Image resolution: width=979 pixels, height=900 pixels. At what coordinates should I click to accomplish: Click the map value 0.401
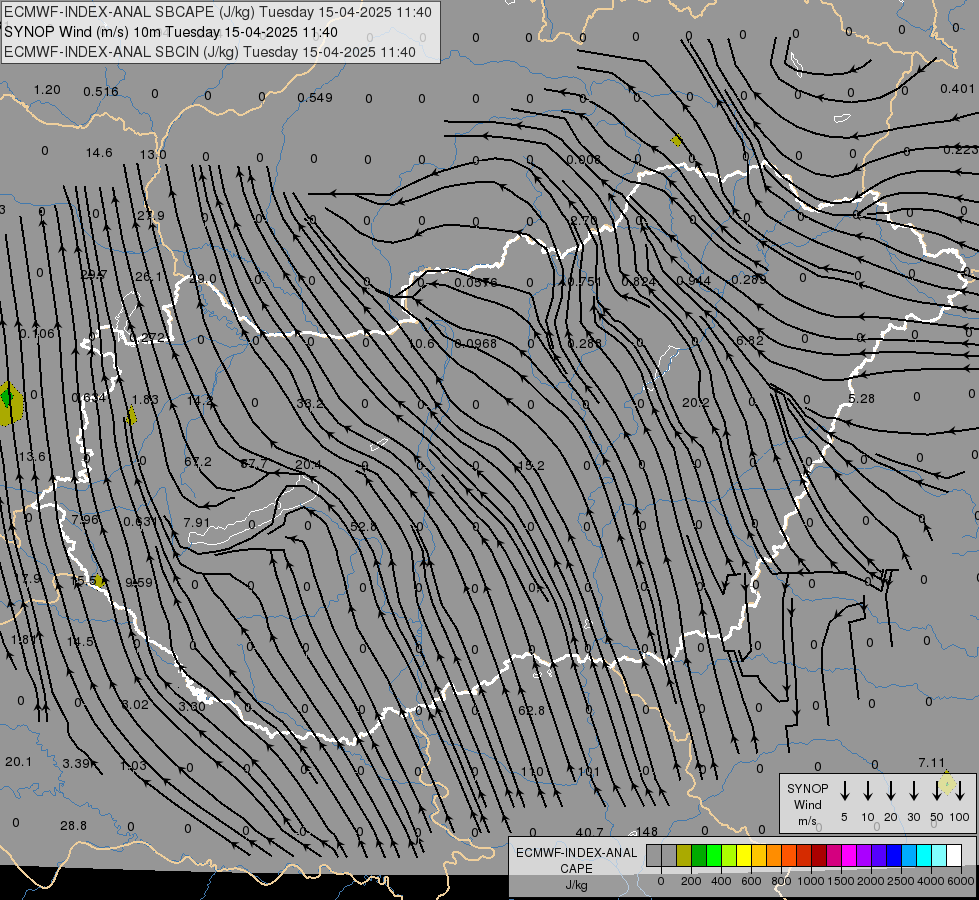point(957,89)
